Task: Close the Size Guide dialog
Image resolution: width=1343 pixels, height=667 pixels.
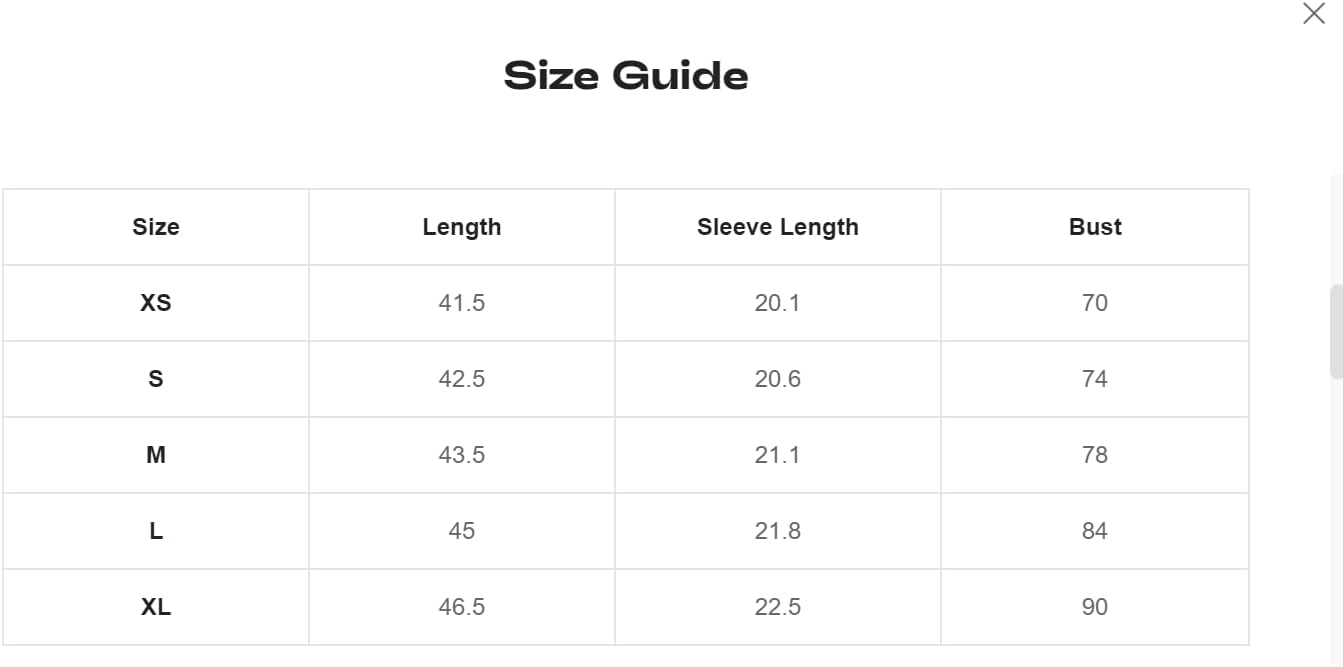Action: (x=1314, y=14)
